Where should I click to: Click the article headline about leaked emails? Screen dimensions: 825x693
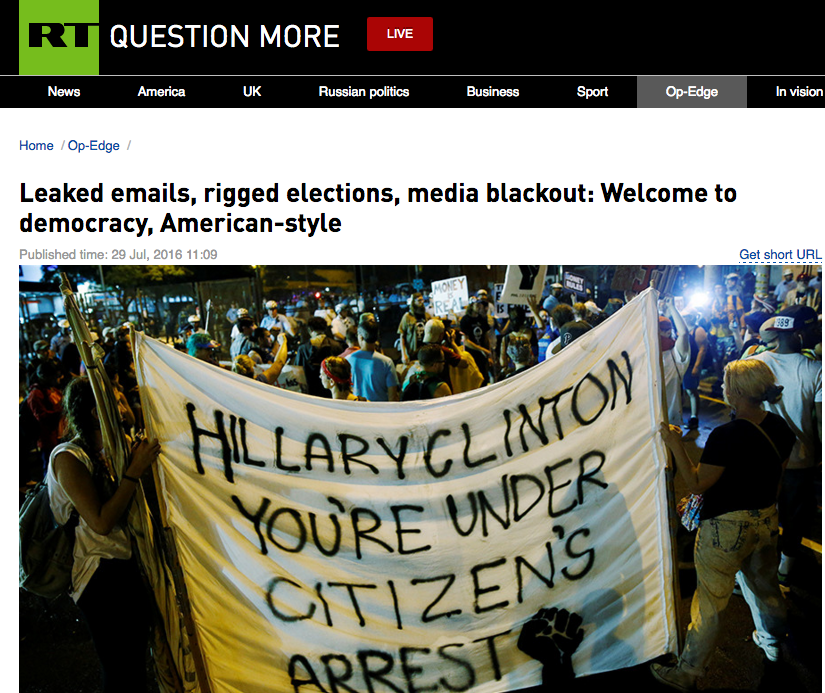378,208
